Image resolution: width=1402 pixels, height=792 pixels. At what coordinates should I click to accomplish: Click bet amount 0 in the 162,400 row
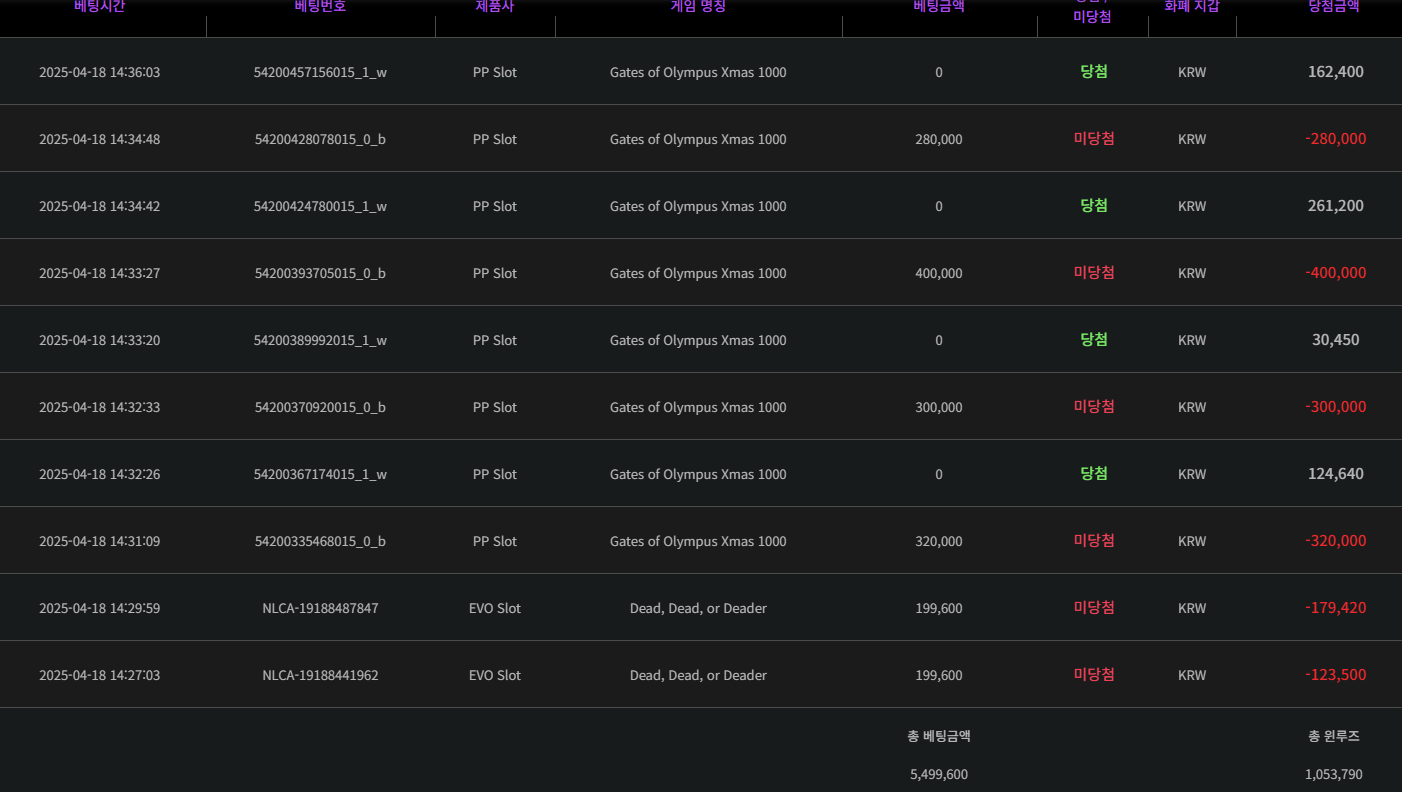pos(938,72)
